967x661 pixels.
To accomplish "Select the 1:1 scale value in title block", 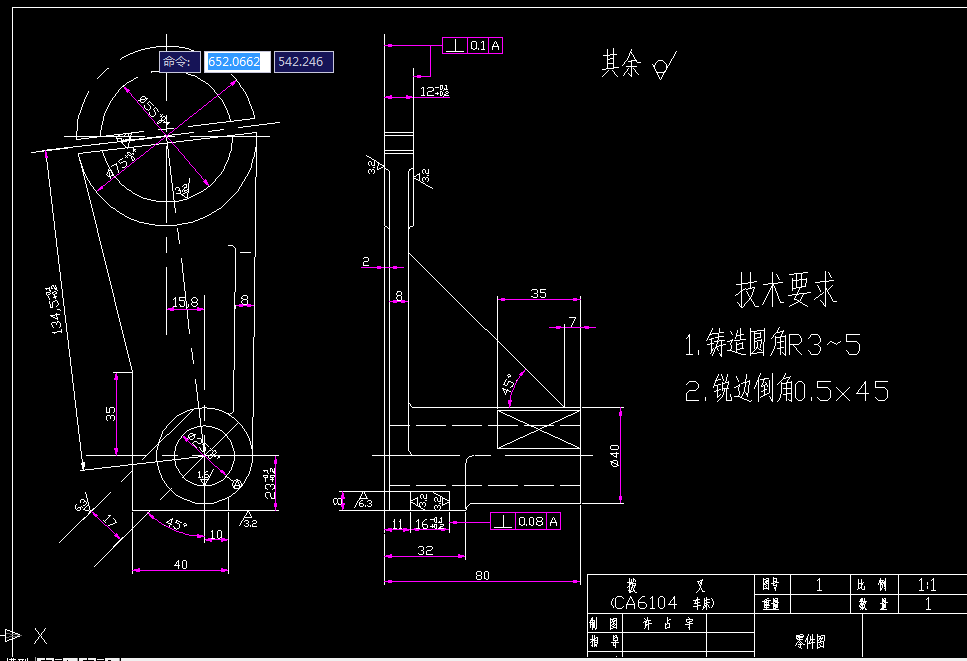I will coord(930,583).
